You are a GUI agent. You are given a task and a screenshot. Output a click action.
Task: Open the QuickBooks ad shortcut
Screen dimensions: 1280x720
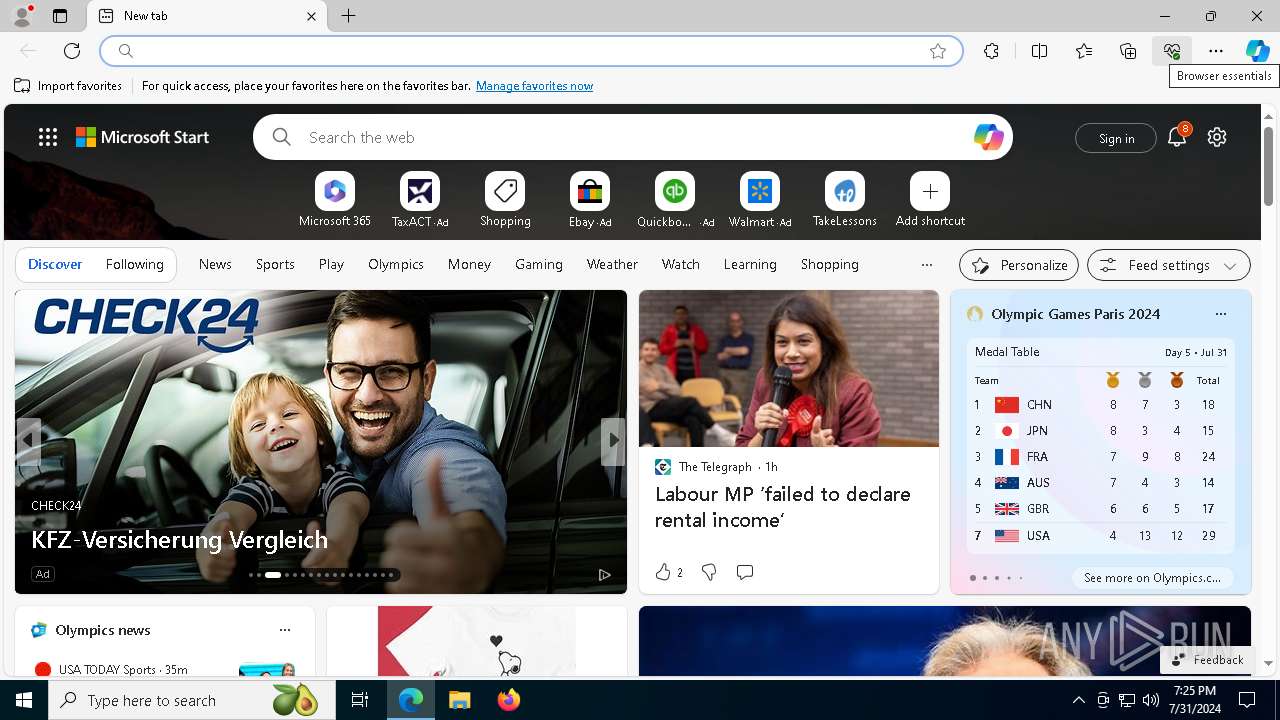[x=675, y=191]
